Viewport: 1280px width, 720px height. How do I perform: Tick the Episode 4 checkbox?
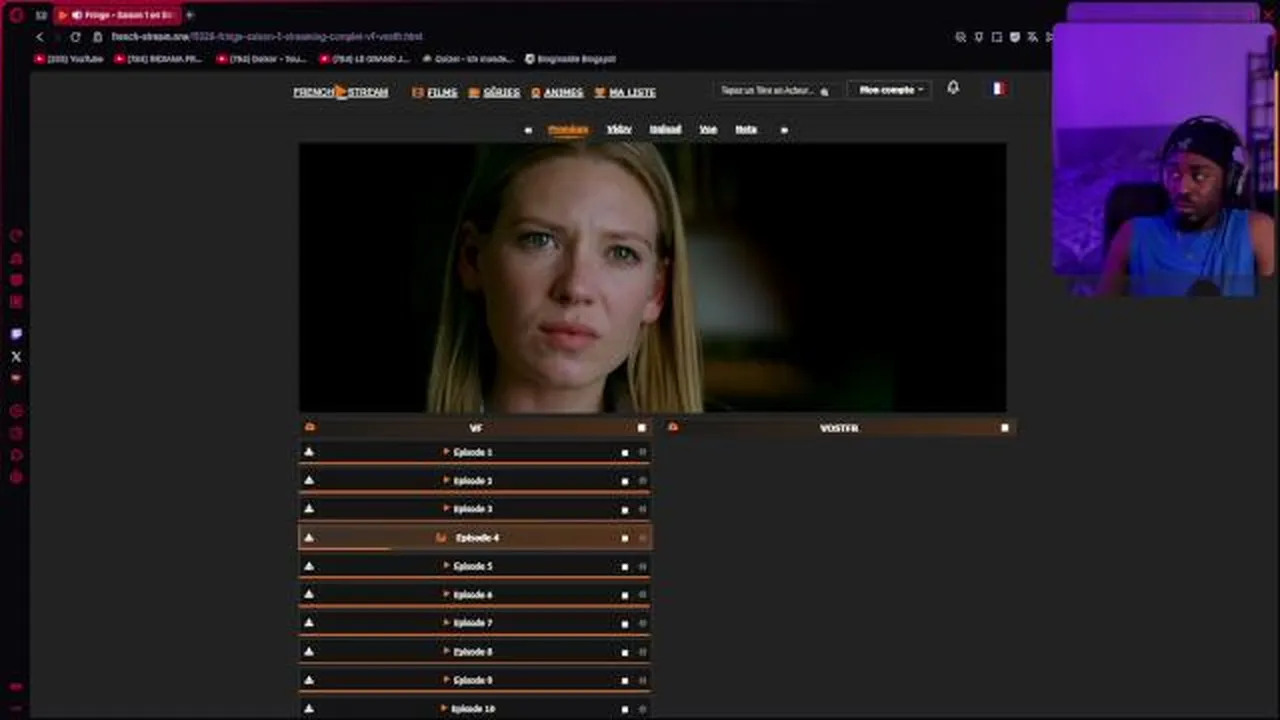click(625, 538)
